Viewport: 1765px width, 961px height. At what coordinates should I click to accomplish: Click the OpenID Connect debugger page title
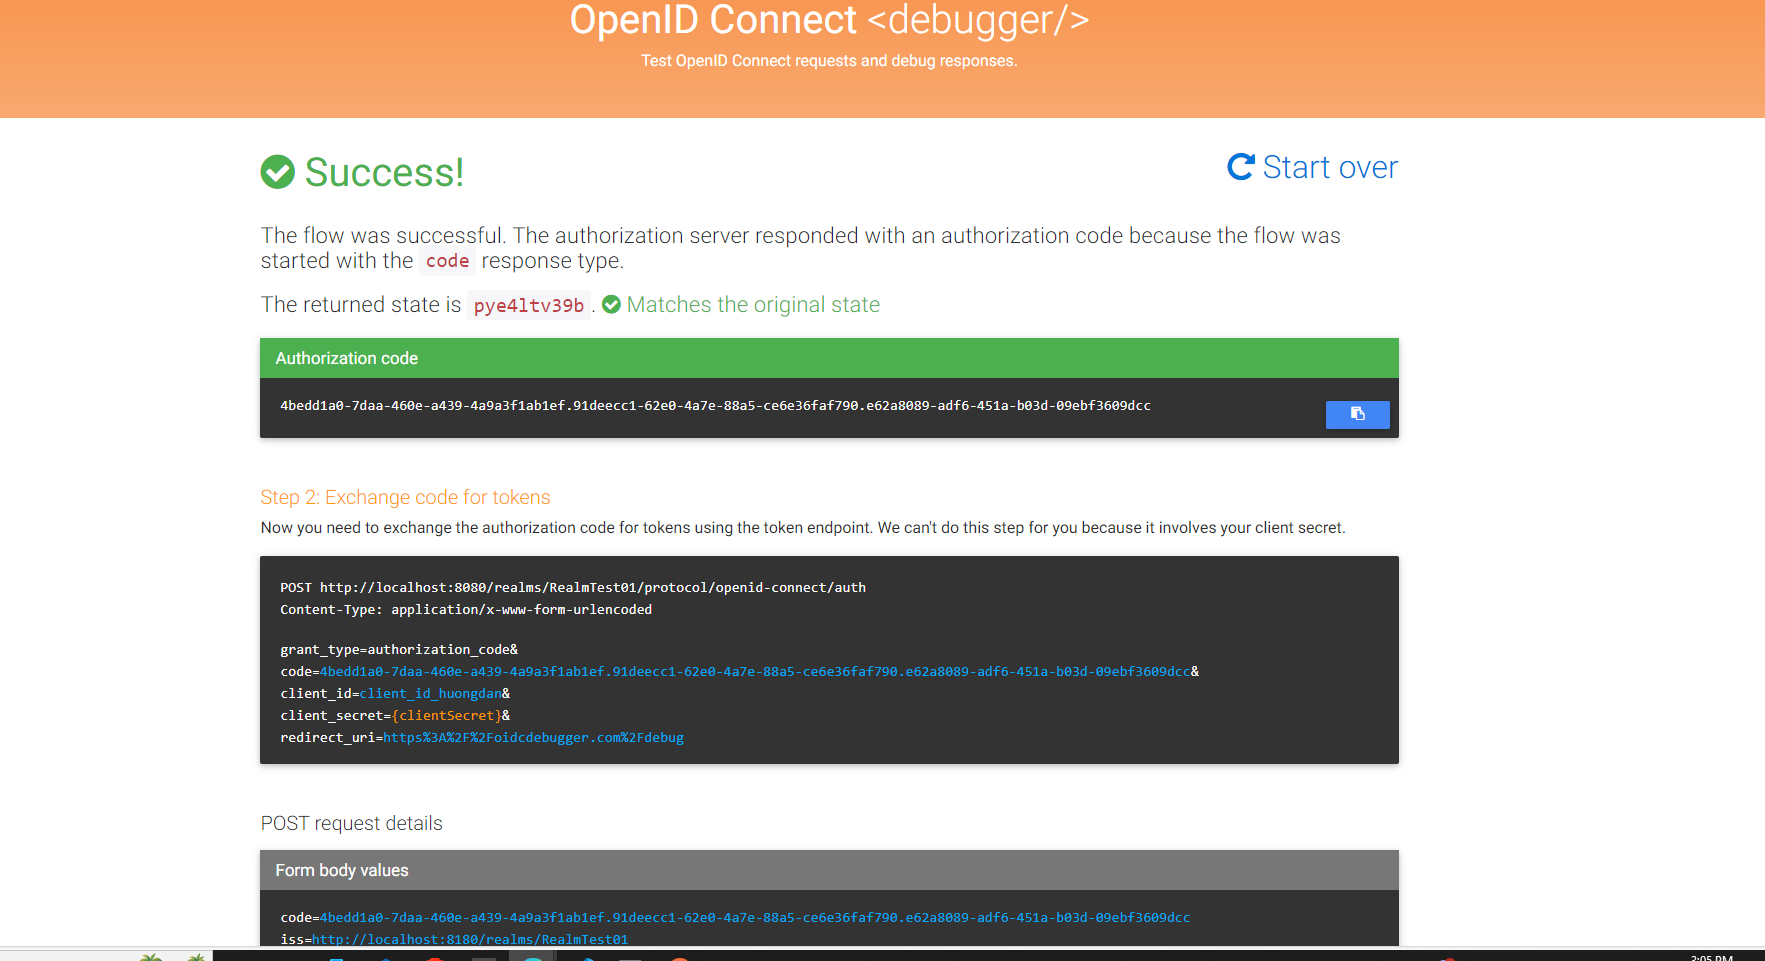pyautogui.click(x=829, y=20)
